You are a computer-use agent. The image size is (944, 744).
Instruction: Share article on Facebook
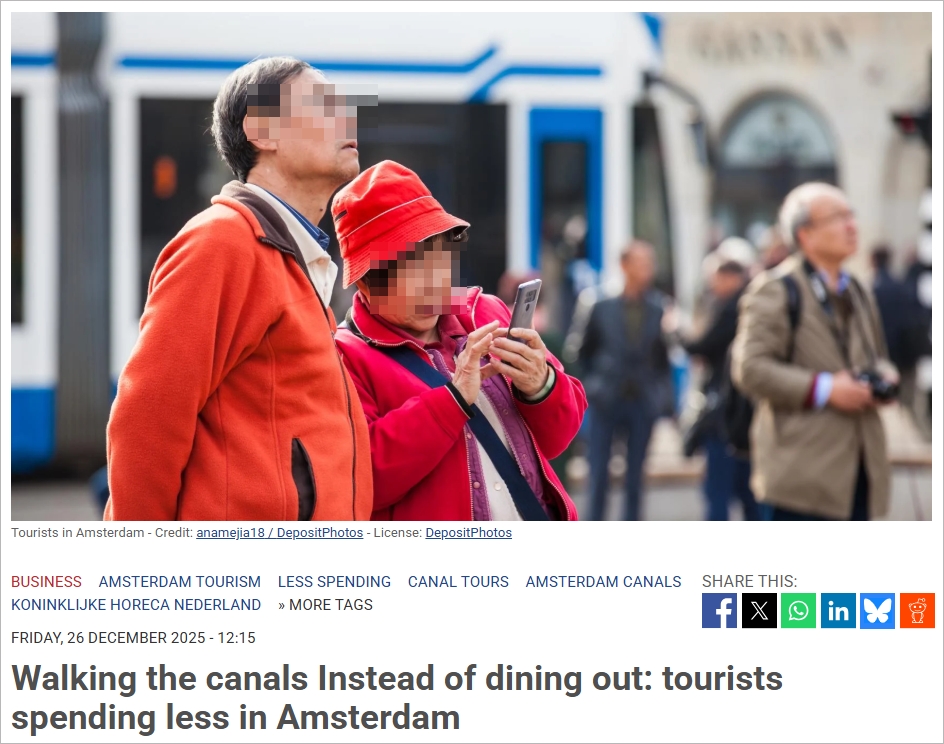(719, 610)
